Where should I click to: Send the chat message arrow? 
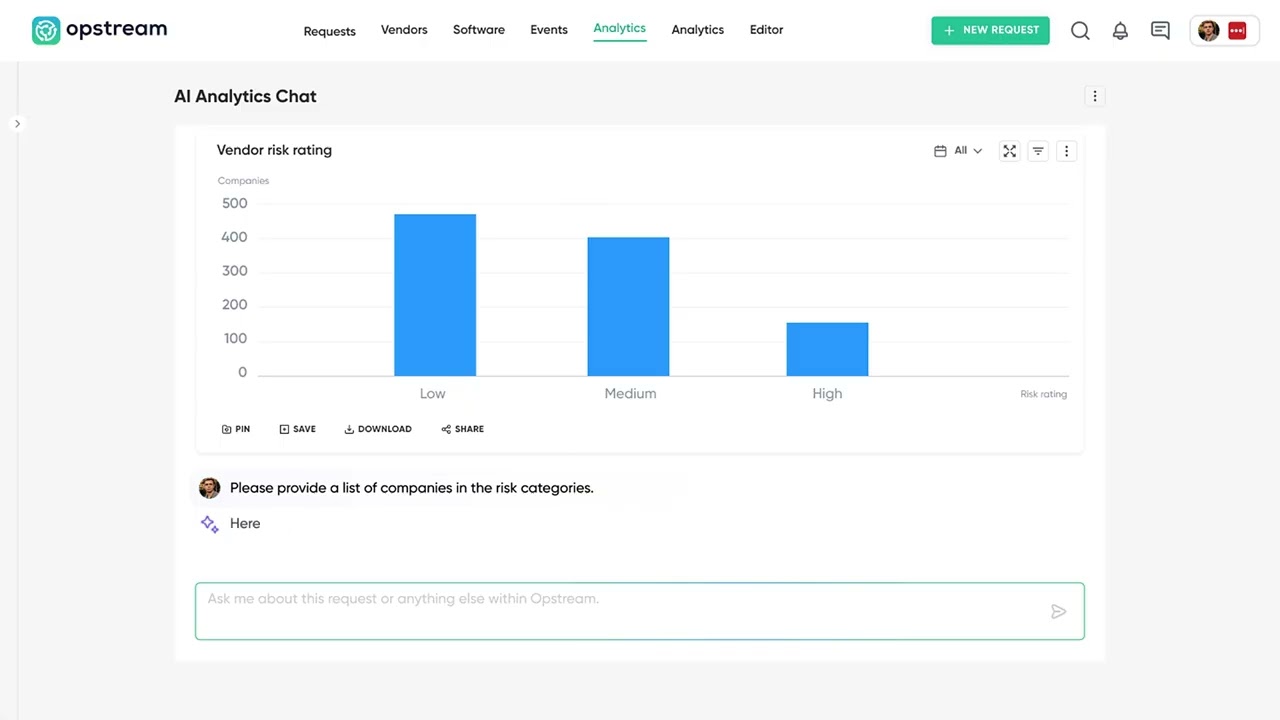[1058, 612]
